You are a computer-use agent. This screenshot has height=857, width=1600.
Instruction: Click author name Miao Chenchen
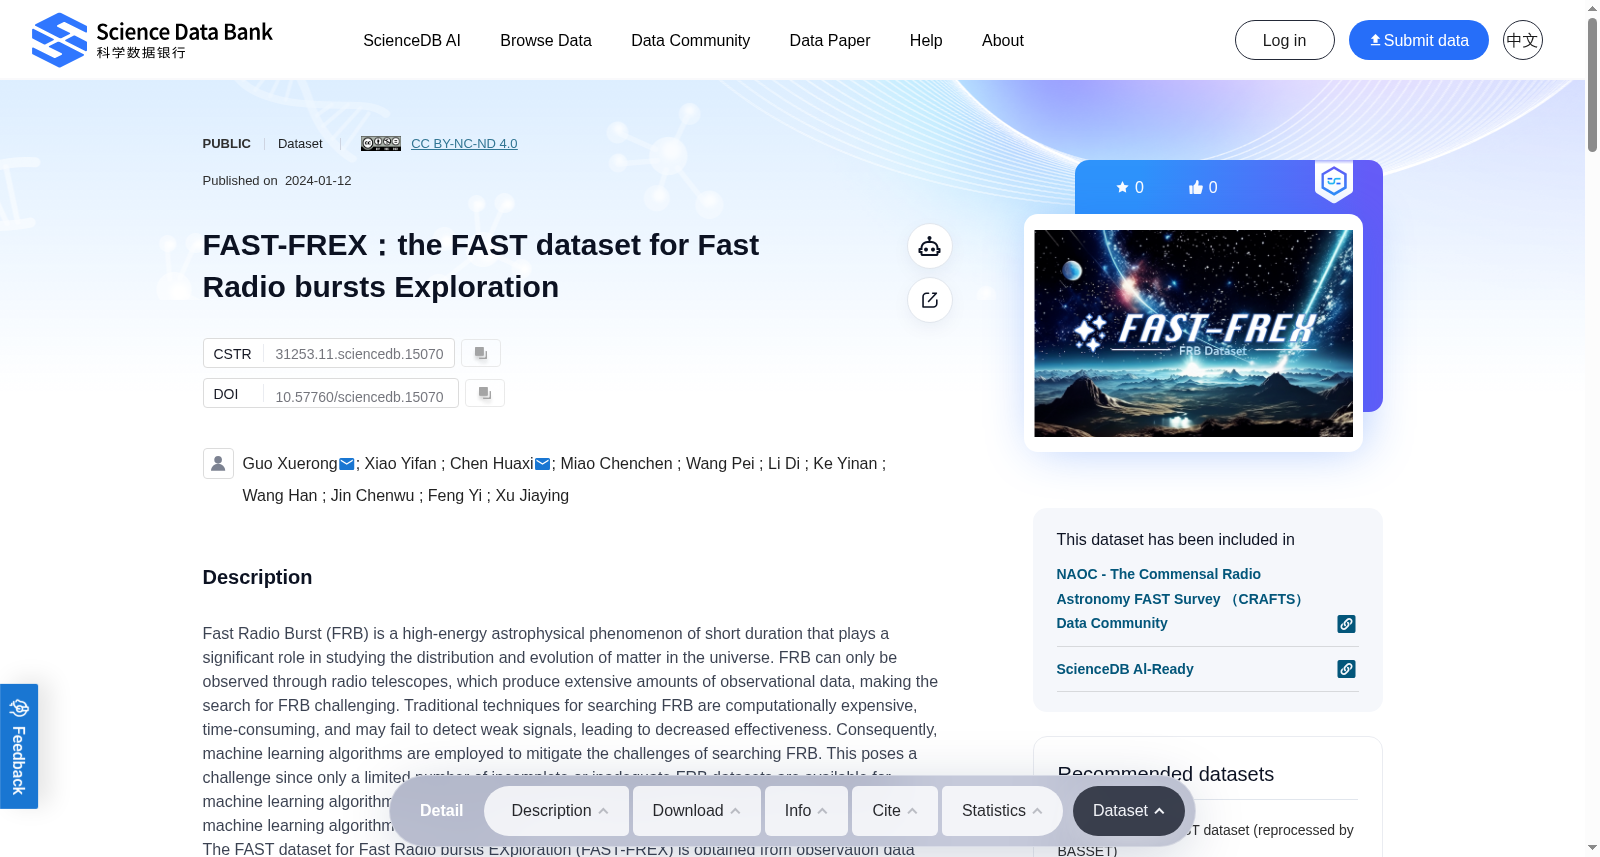click(616, 464)
